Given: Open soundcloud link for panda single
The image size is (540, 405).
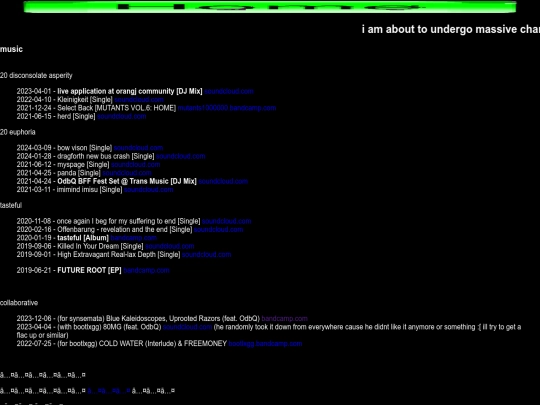Looking at the screenshot, I should tap(127, 173).
